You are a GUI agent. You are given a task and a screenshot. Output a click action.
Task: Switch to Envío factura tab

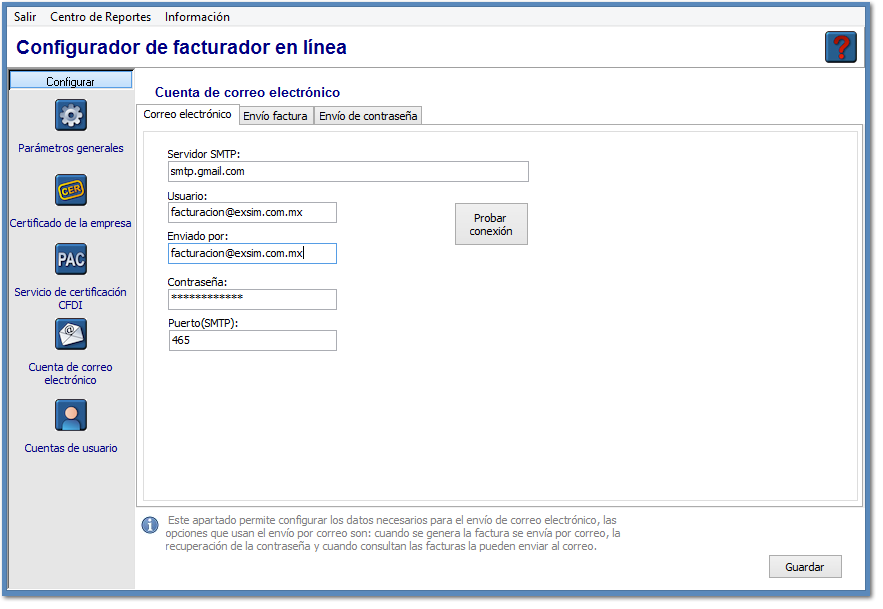click(x=278, y=117)
